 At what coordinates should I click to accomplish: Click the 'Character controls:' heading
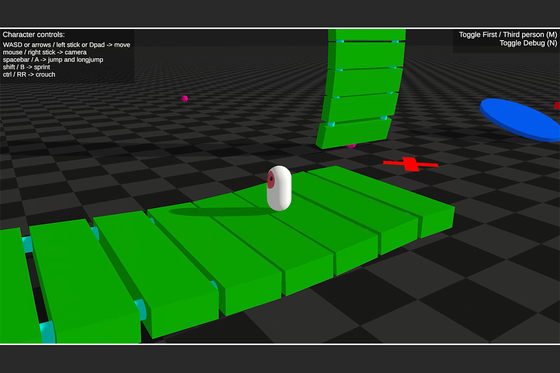pos(34,35)
